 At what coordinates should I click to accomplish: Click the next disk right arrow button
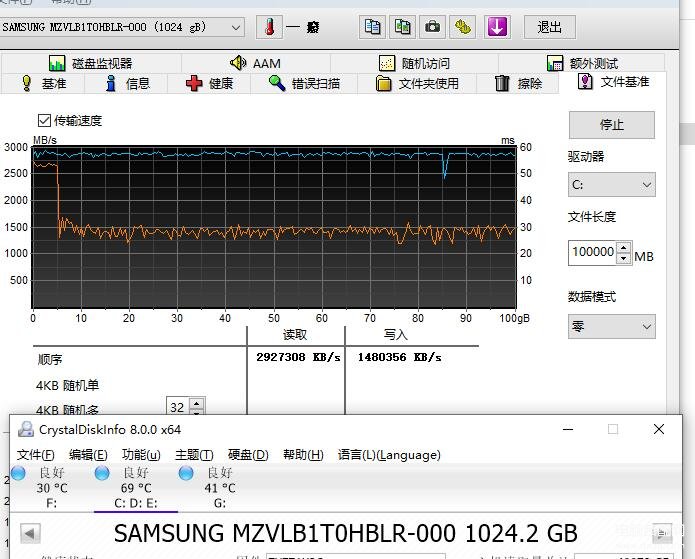pyautogui.click(x=662, y=533)
